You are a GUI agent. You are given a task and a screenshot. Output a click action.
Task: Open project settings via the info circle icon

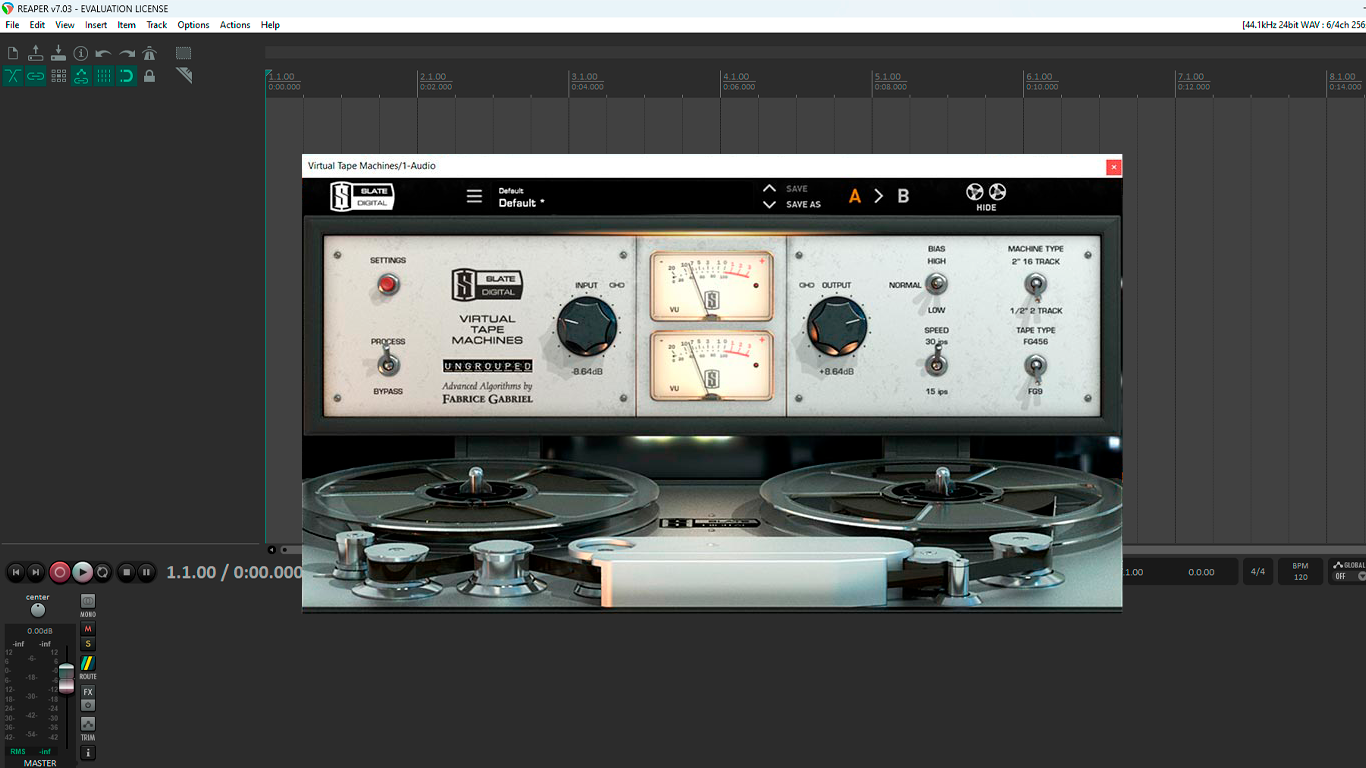pos(81,53)
